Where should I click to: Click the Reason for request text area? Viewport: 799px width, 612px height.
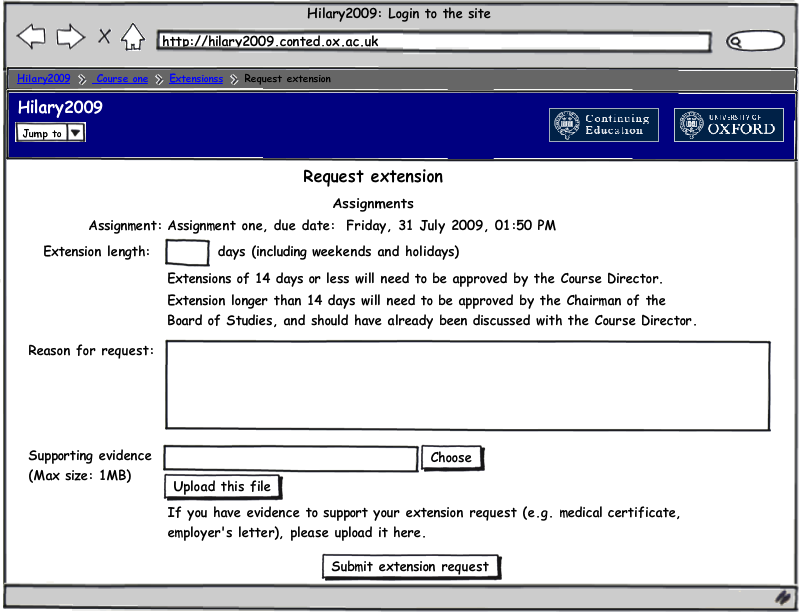[467, 385]
